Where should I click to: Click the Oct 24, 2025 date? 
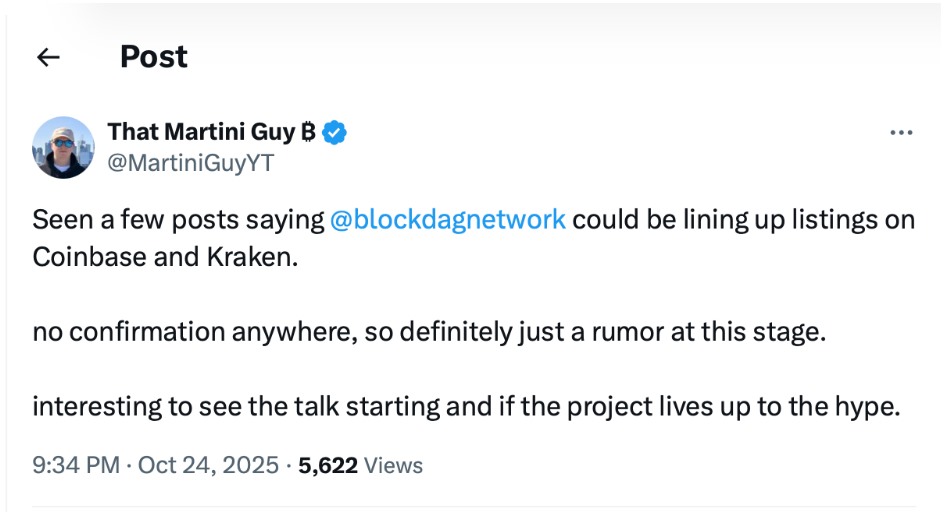coord(206,465)
